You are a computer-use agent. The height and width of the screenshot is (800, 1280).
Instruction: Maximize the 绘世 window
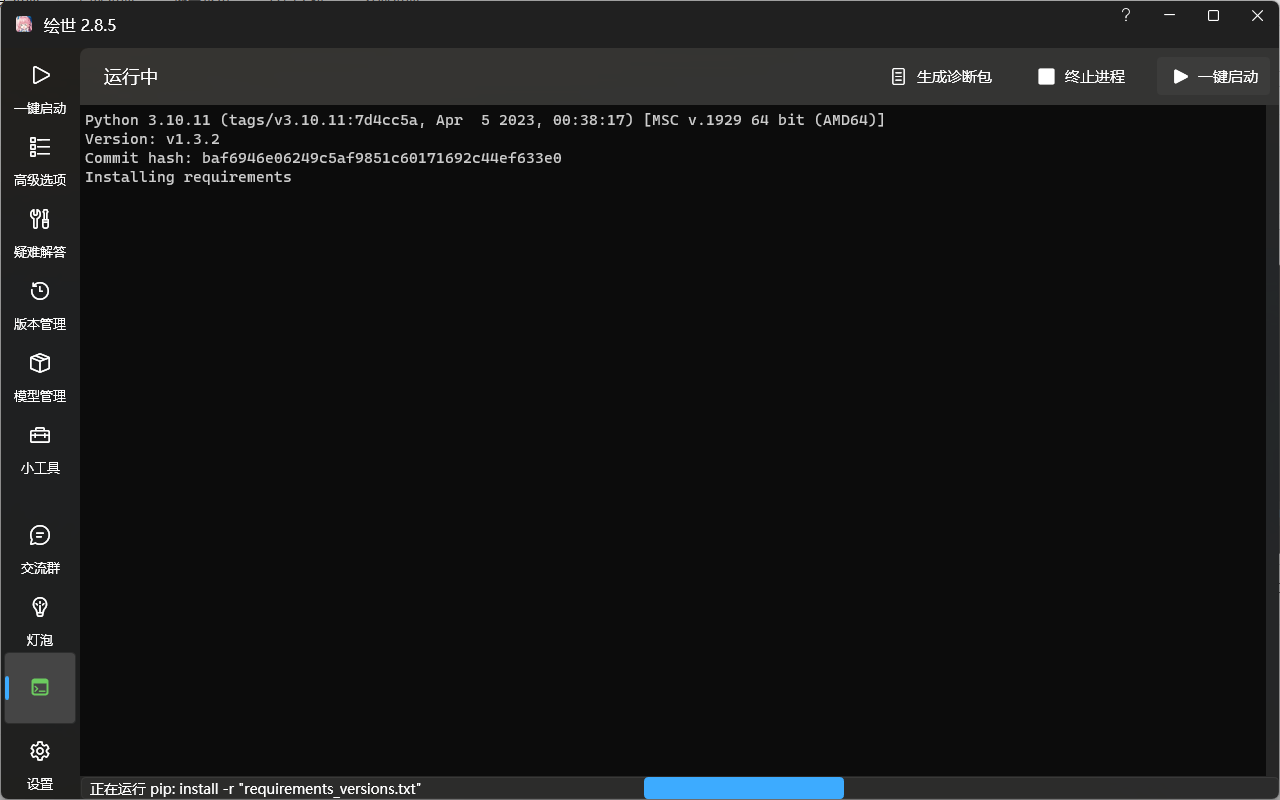[x=1213, y=16]
